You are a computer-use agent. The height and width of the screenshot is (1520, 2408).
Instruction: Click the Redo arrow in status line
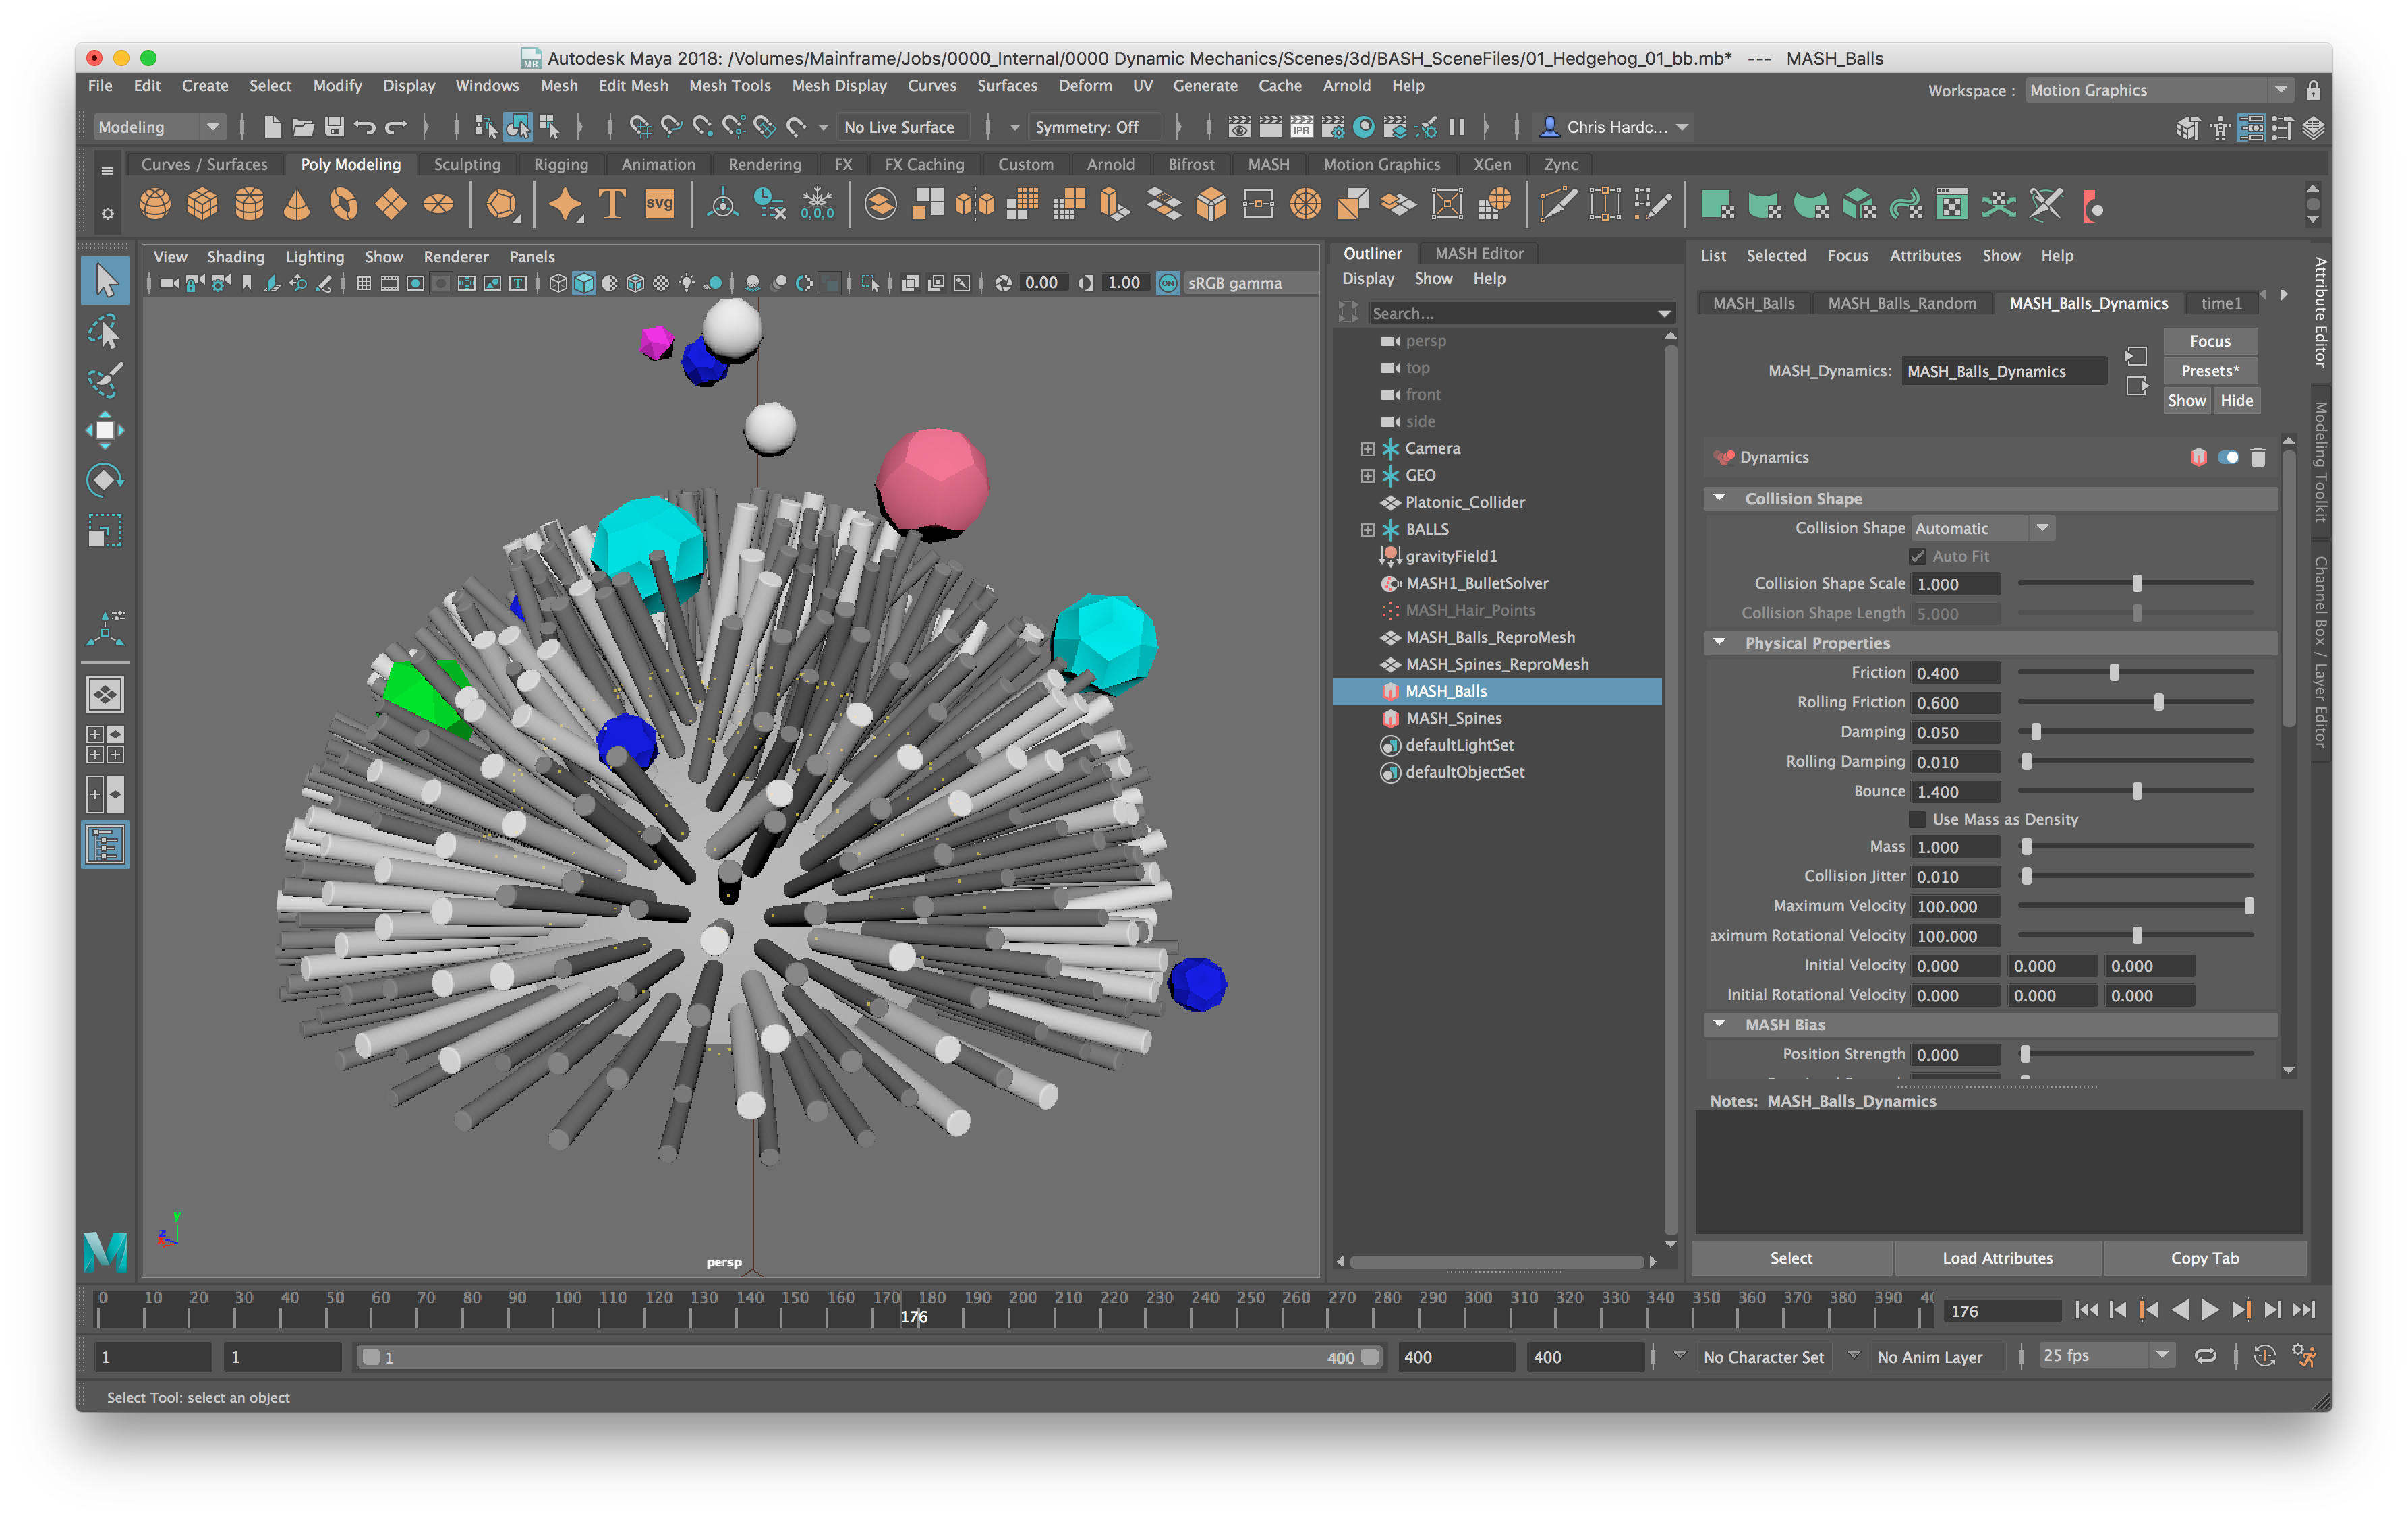(396, 127)
